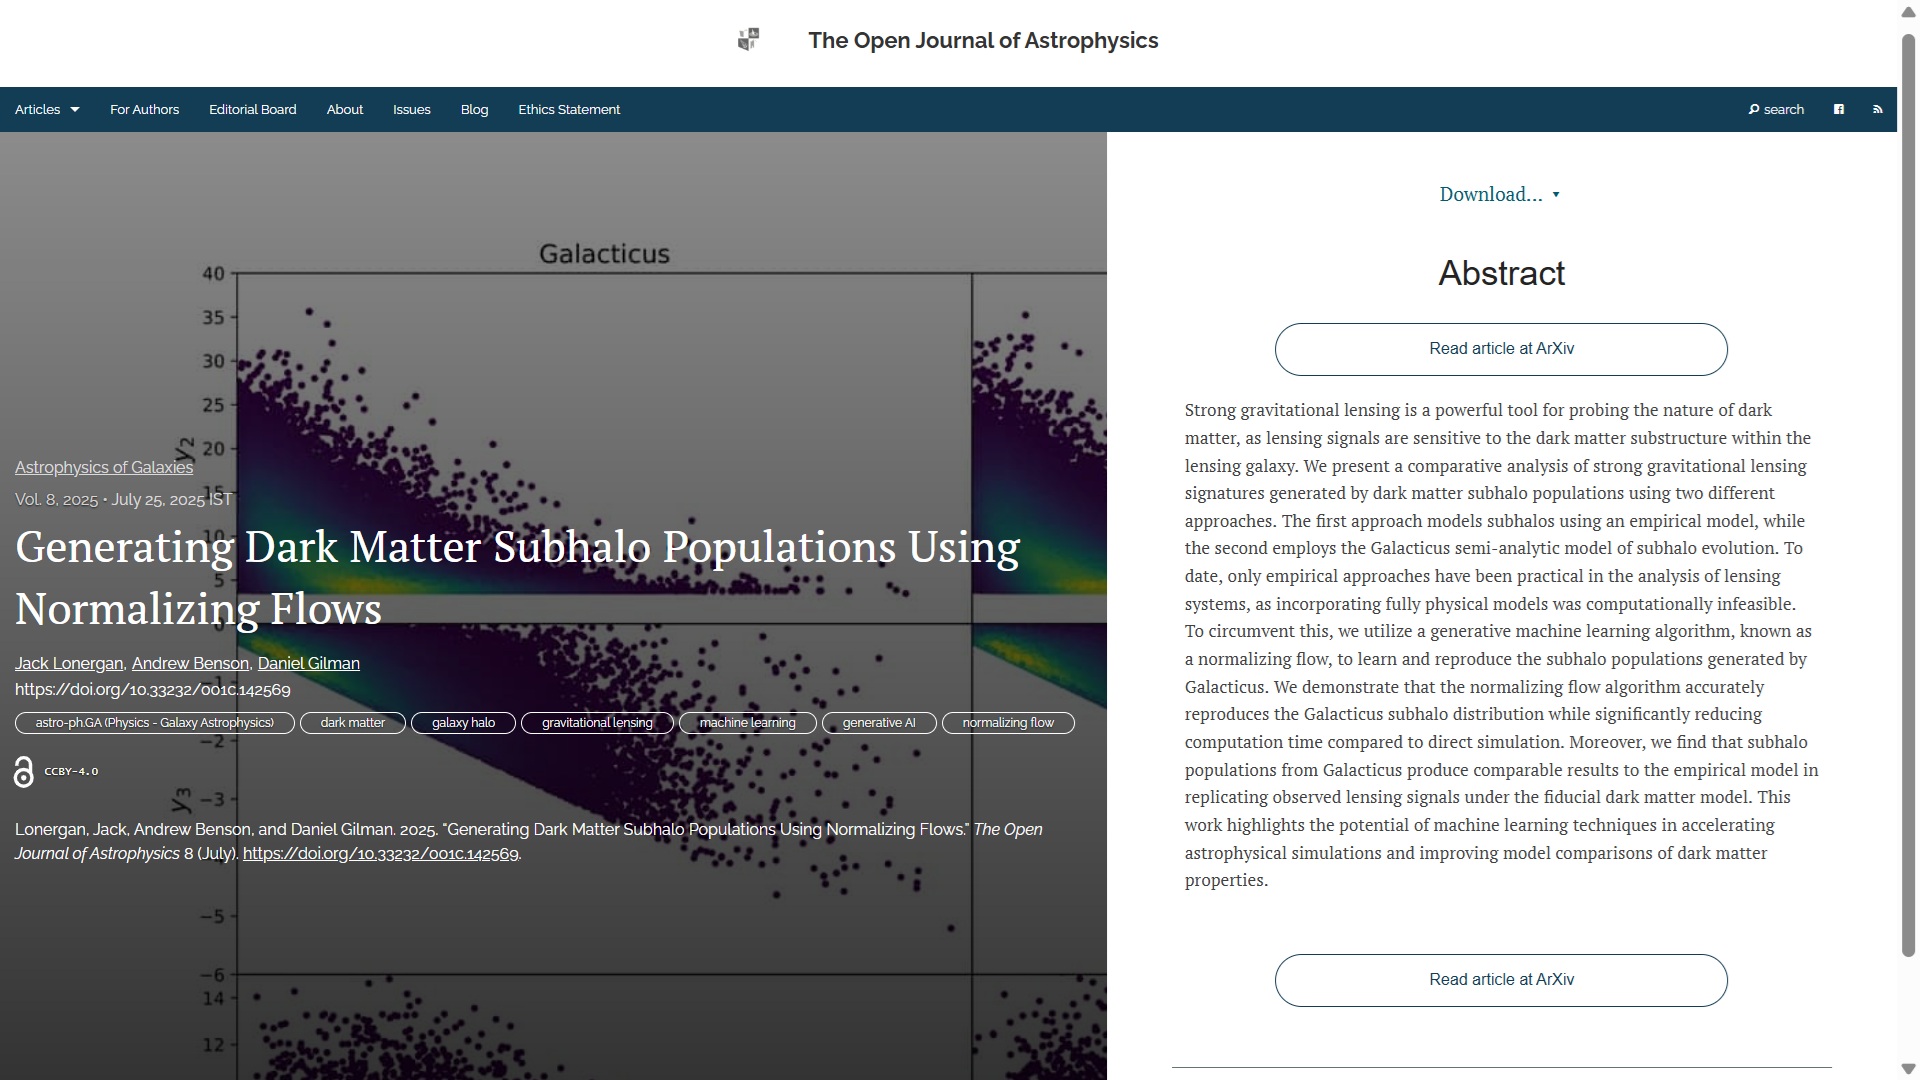
Task: Click the search magnifier in navbar
Action: coord(1754,110)
